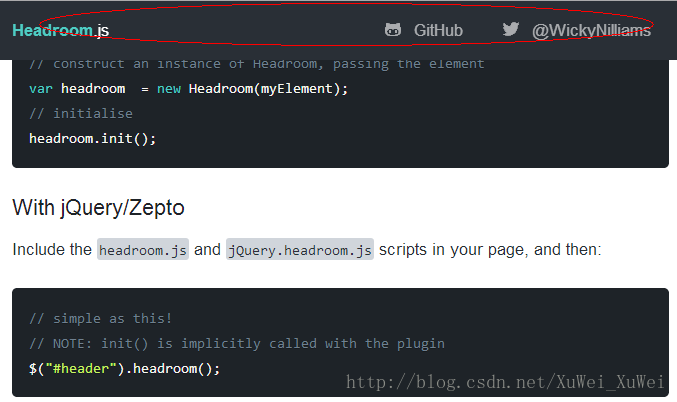Click the simple as this! comment
Screen dimensions: 677x402
(x=101, y=319)
